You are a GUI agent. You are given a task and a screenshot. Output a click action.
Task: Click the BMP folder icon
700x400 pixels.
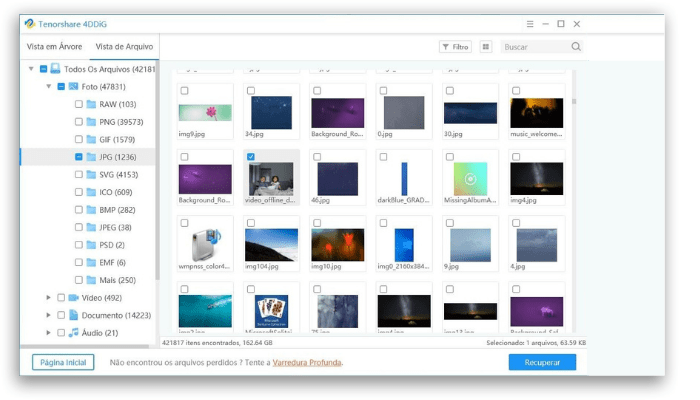coord(91,209)
